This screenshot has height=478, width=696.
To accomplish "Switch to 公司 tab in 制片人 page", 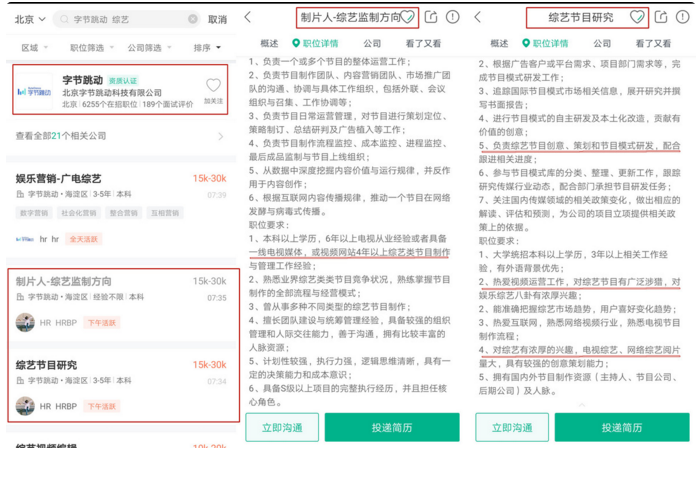I will [x=372, y=43].
